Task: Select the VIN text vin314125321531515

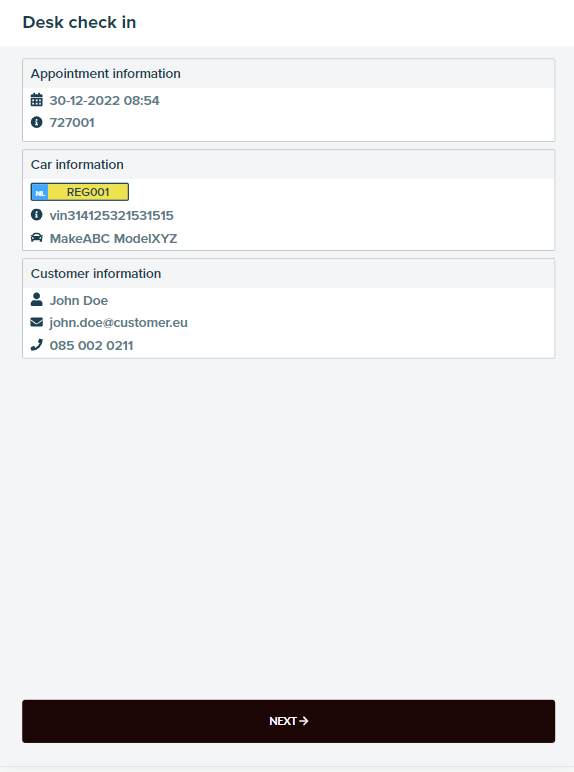Action: point(112,216)
